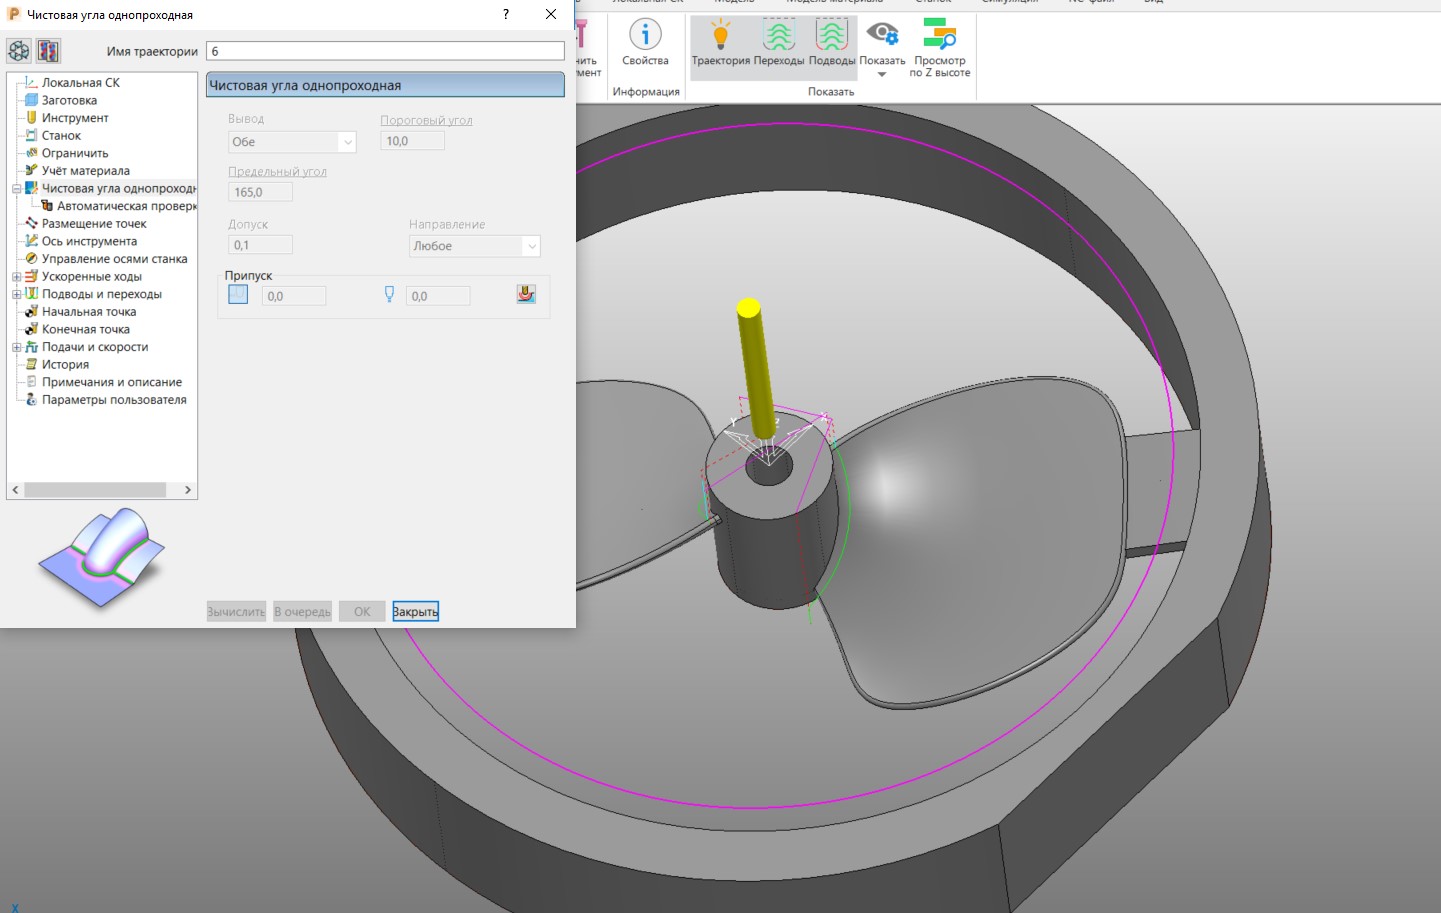The image size is (1441, 913).
Task: Click the recycle toolpath icon beside the name field
Action: pyautogui.click(x=19, y=50)
